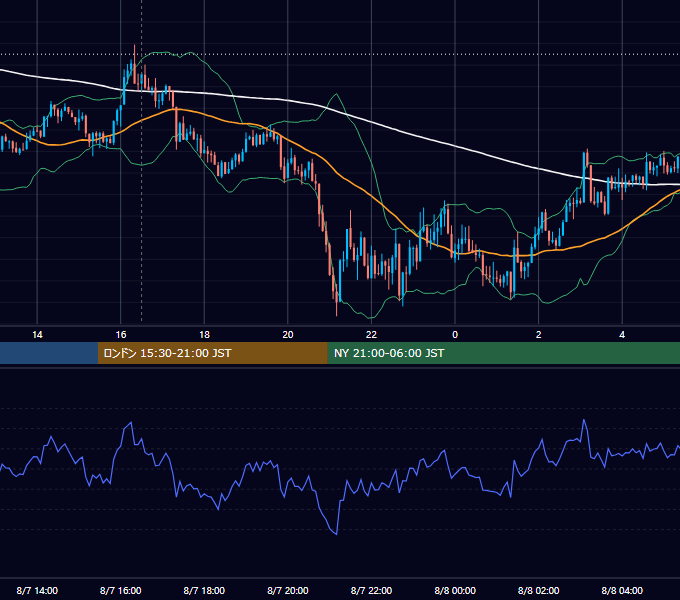Click the 8/7 22:00 time label

pyautogui.click(x=371, y=590)
